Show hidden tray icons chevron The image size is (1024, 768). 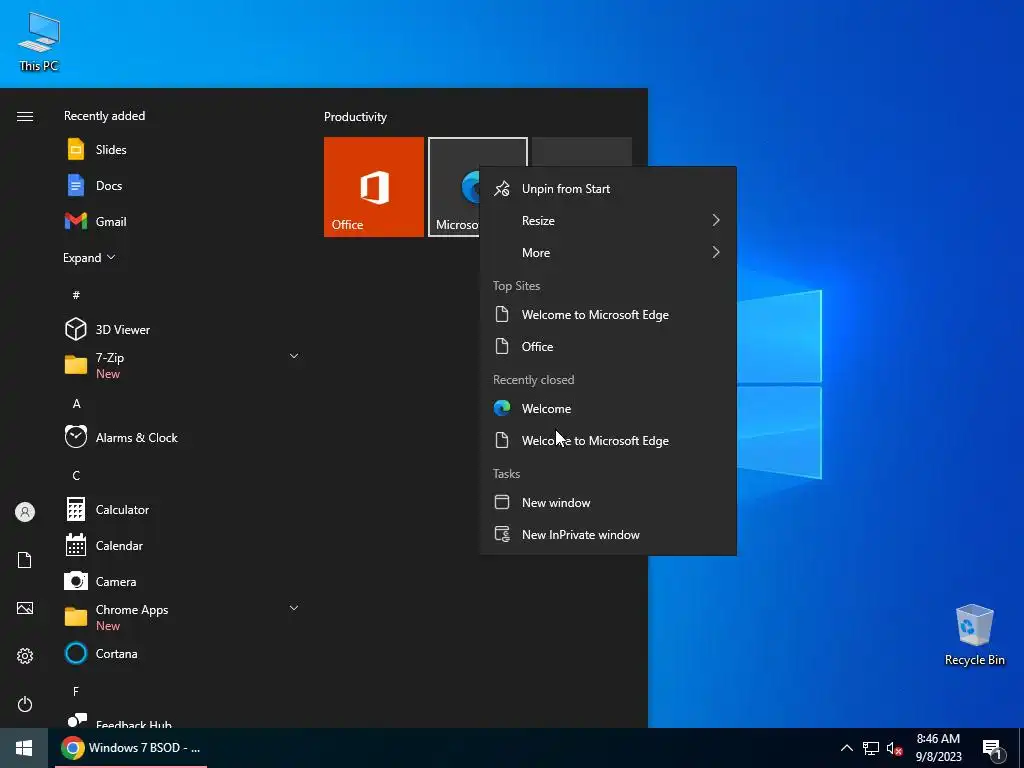click(846, 748)
